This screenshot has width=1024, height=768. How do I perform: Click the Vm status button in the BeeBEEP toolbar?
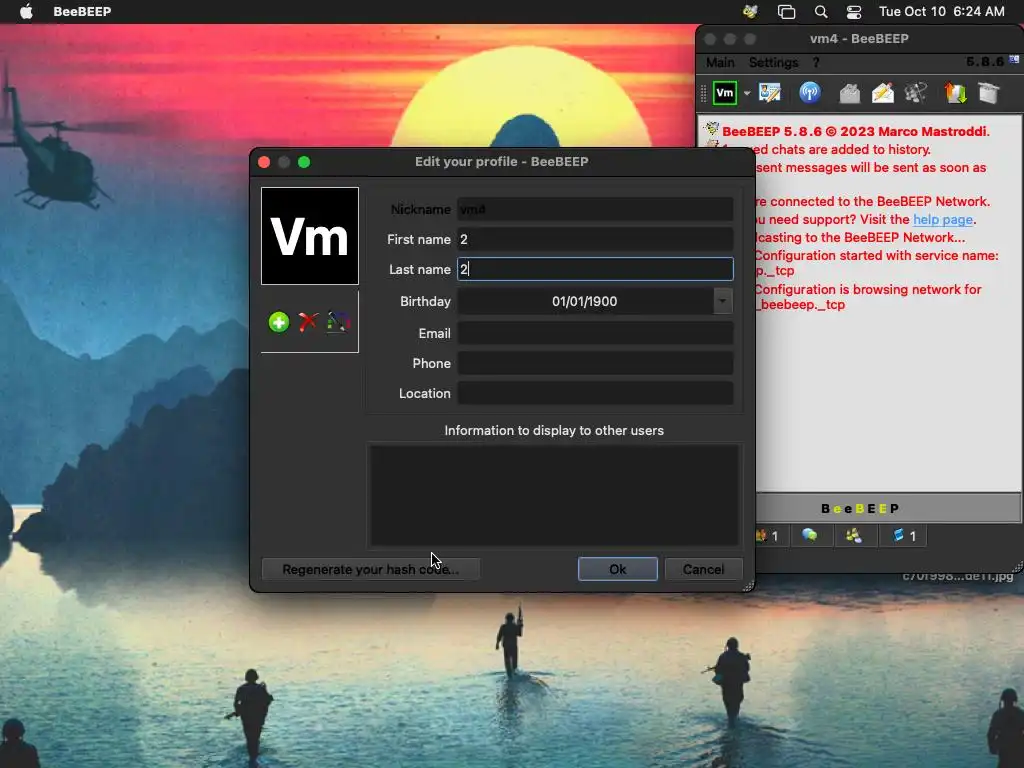(x=725, y=93)
